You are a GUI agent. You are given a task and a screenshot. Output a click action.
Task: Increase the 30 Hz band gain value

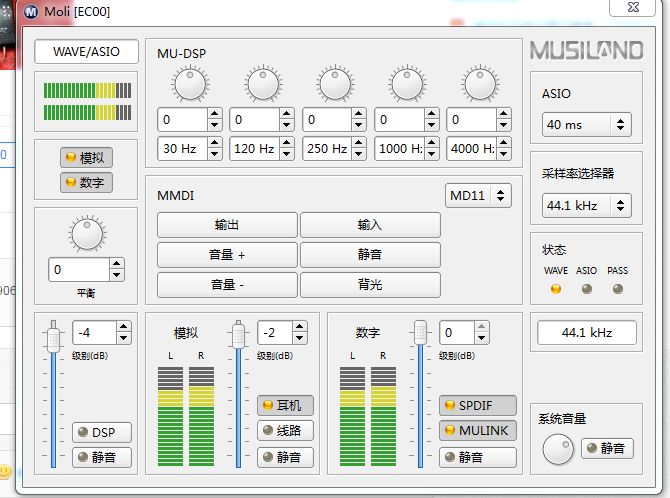tap(215, 114)
